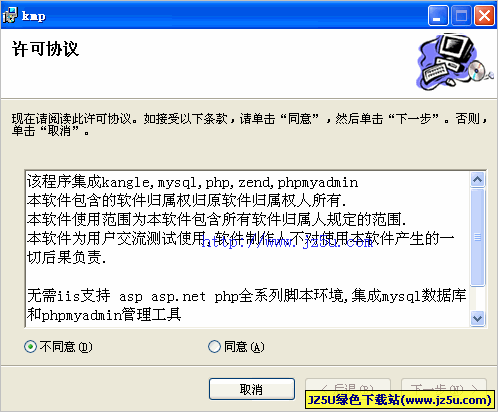Click the license scrollbar down arrow
This screenshot has width=498, height=412.
tap(478, 318)
